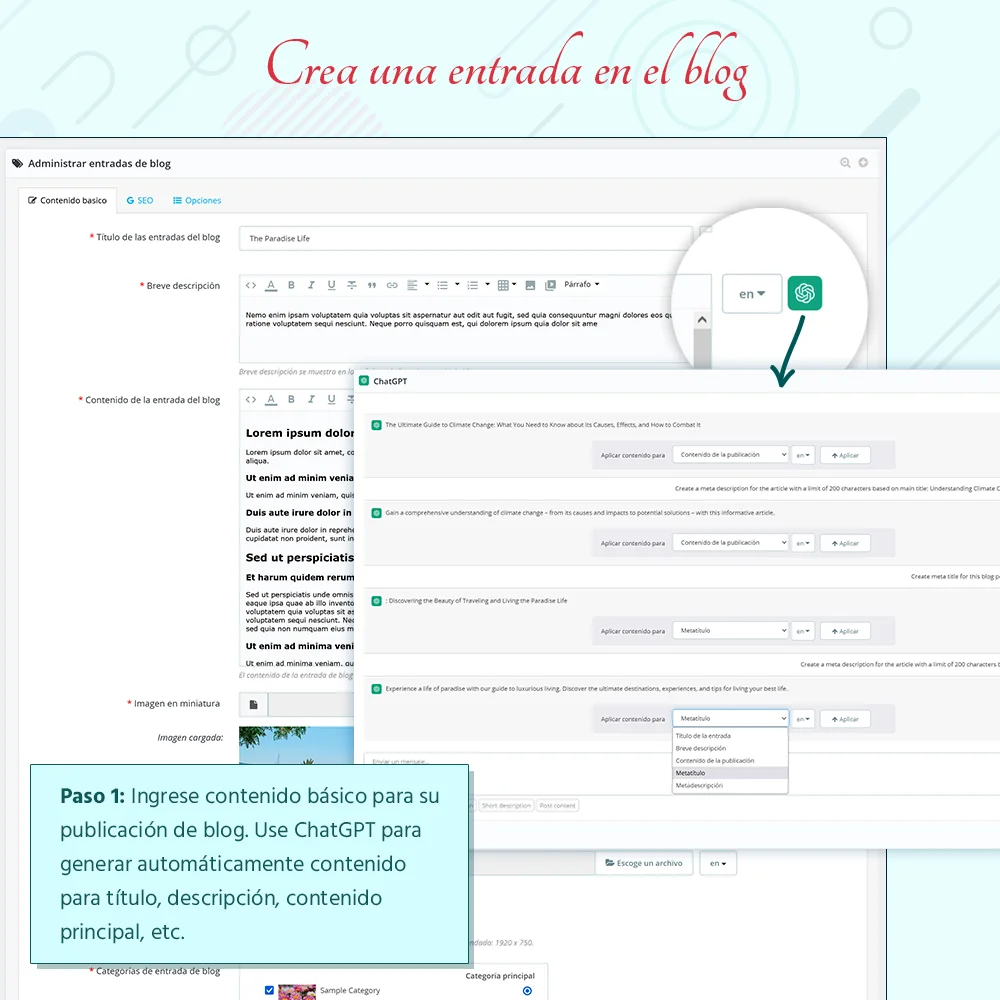Click the Aplicar button for Metatítulo content
This screenshot has height=1000, width=1000.
click(x=845, y=631)
